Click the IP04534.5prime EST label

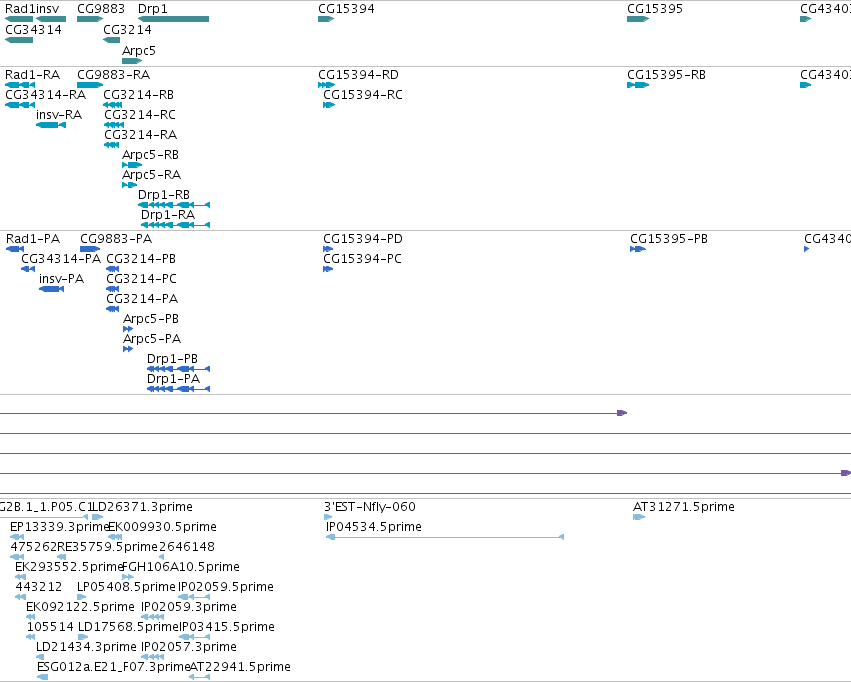(373, 527)
